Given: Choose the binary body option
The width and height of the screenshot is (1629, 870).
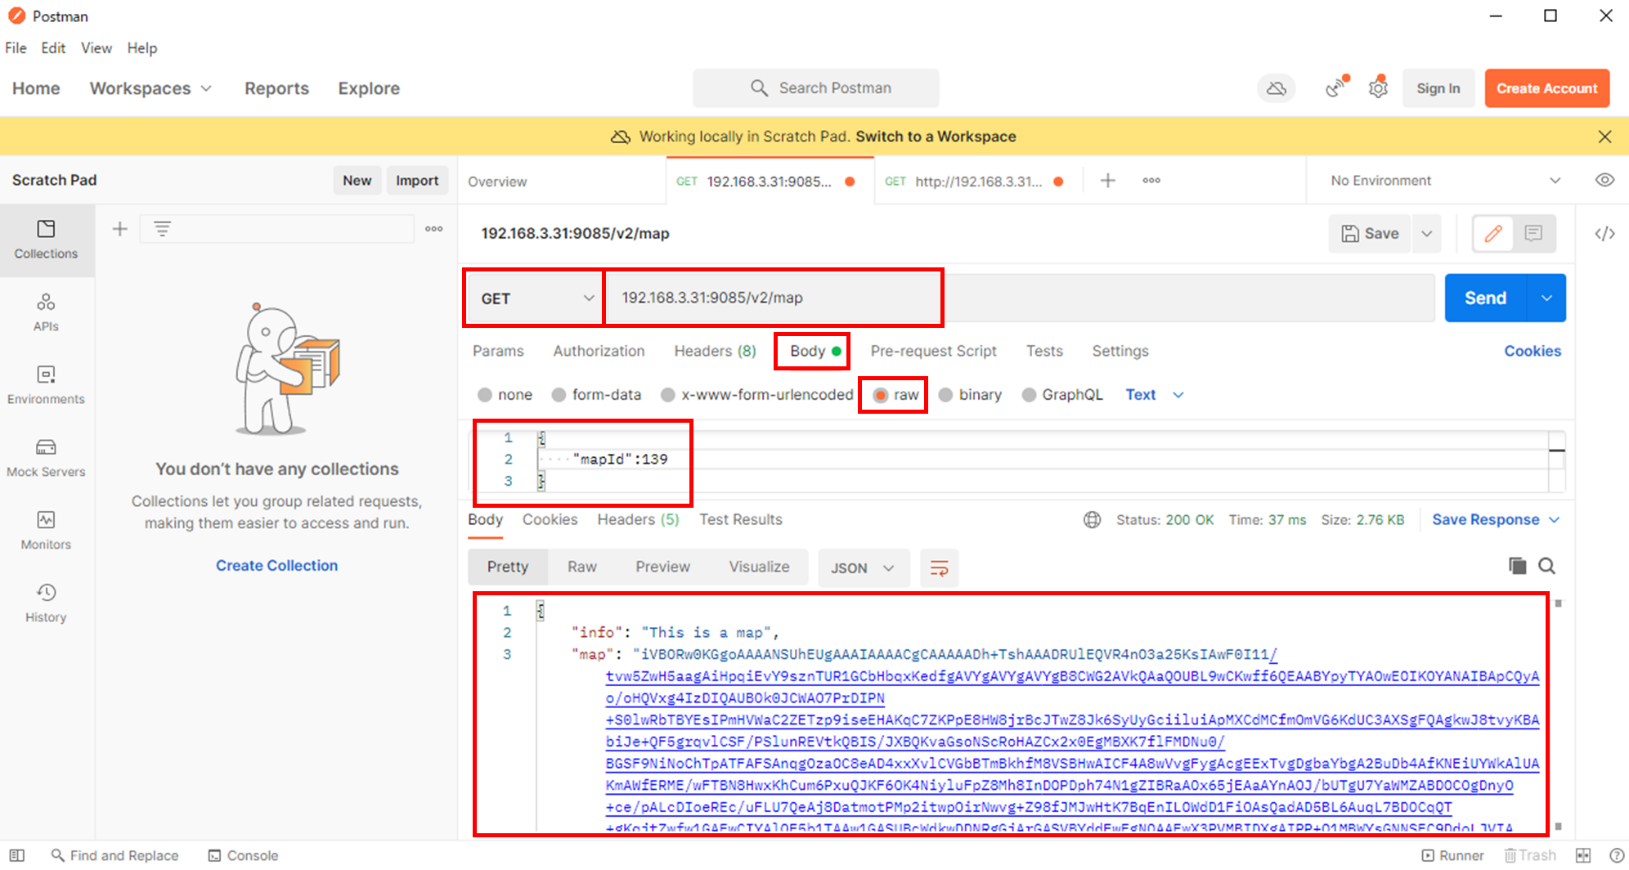Looking at the screenshot, I should click(x=946, y=395).
